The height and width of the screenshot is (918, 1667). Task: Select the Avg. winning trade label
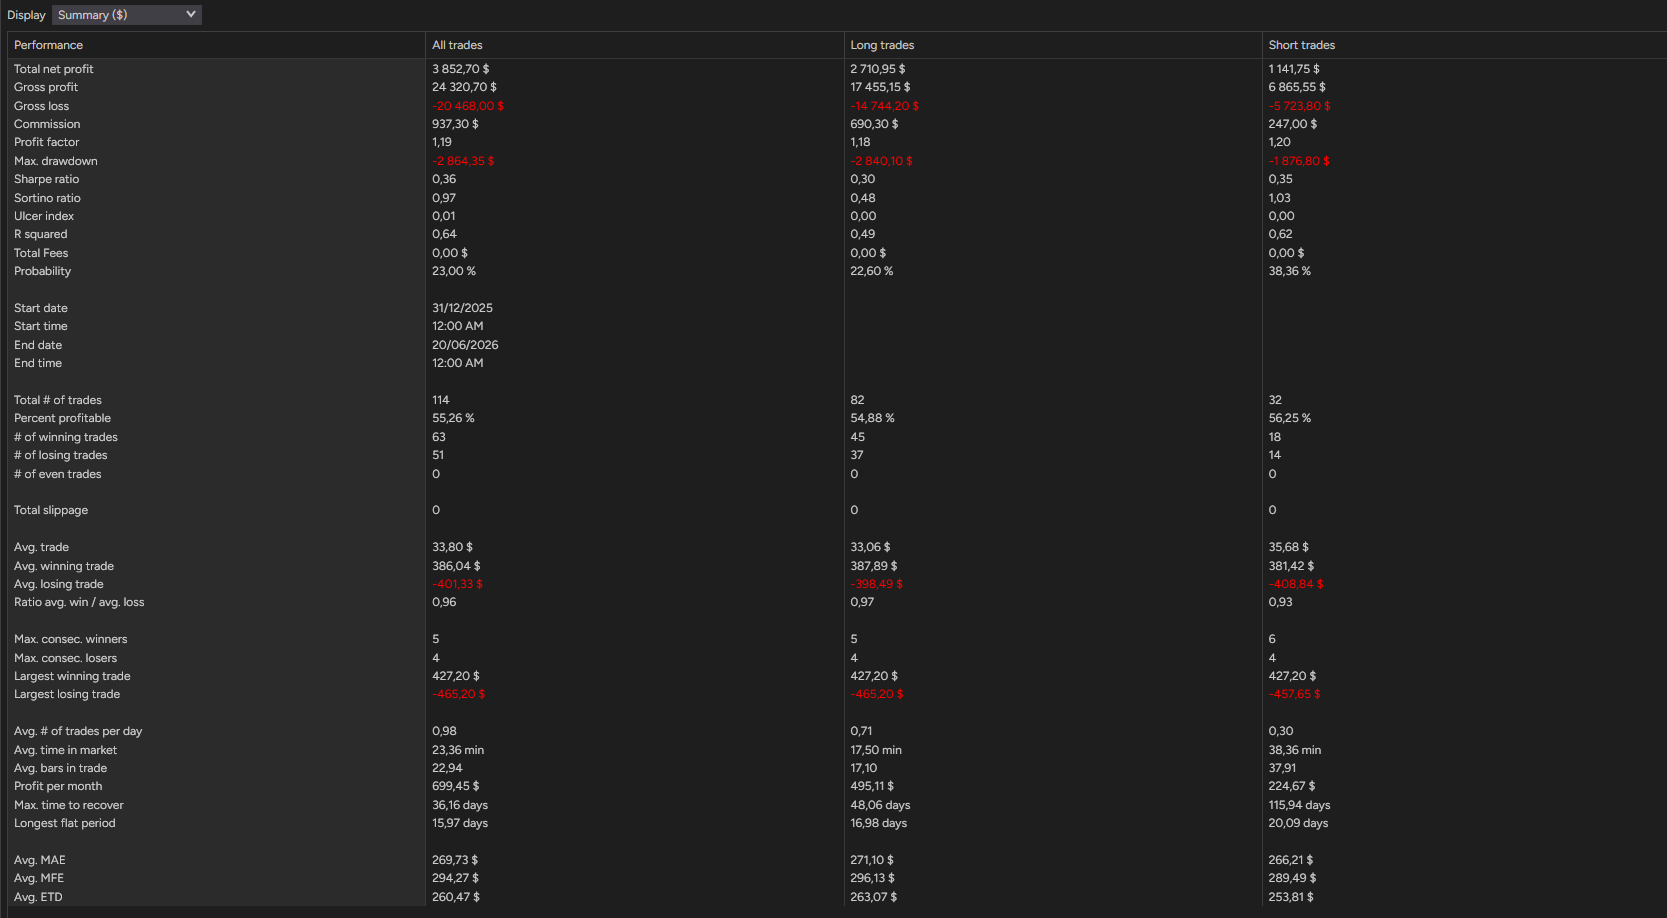coord(64,566)
